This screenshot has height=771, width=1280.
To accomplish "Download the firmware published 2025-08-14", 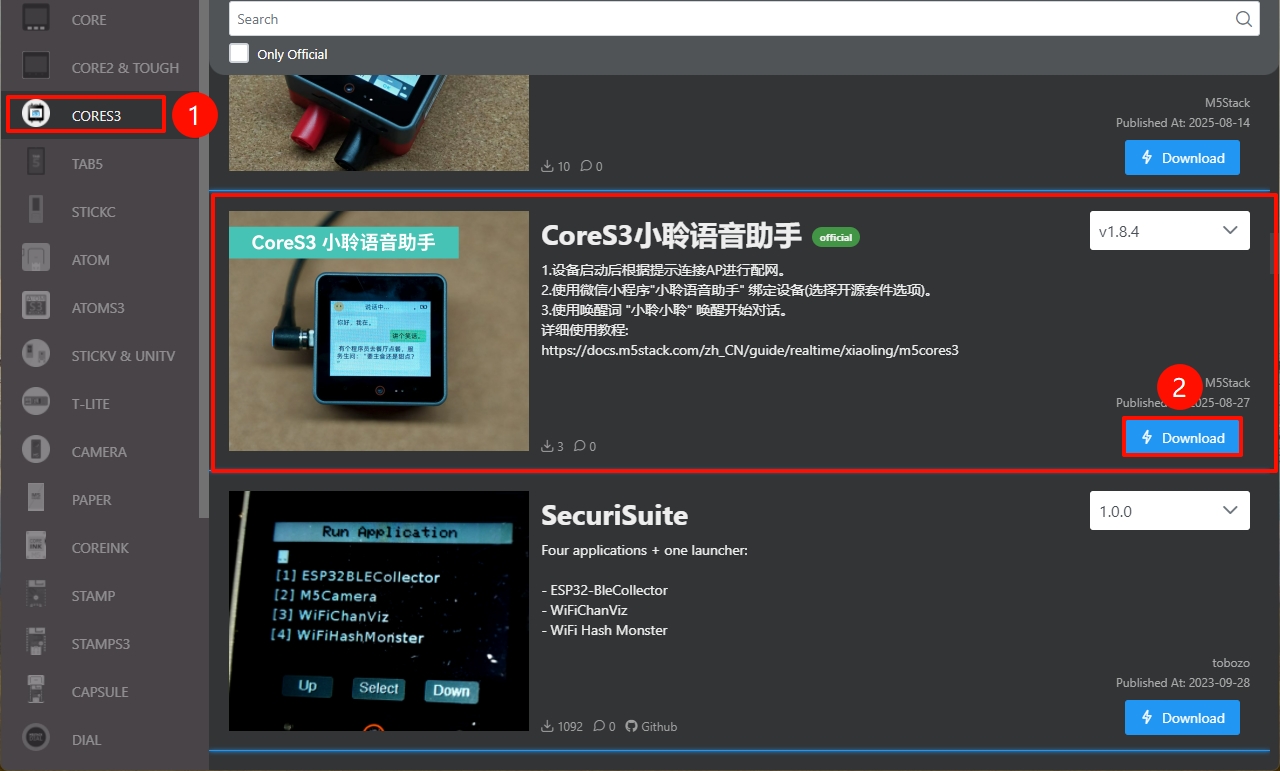I will coord(1182,158).
